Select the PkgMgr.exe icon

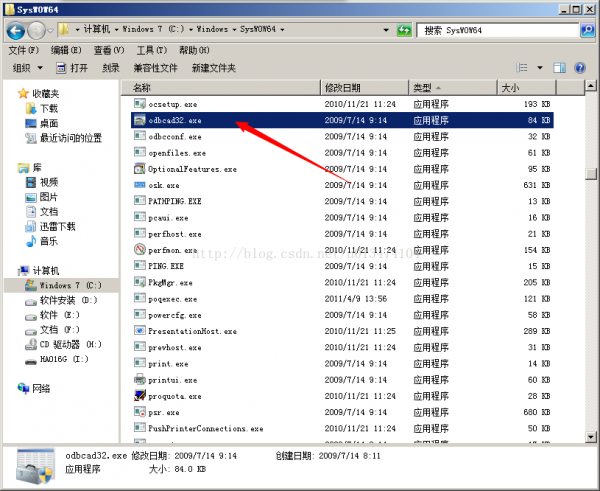click(140, 282)
